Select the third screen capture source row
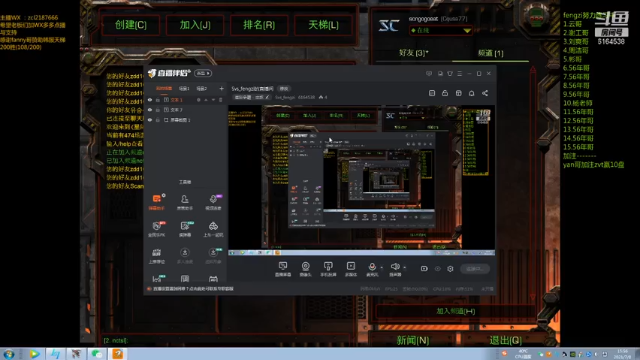Screen dimensions: 640x360 pyautogui.click(x=185, y=120)
